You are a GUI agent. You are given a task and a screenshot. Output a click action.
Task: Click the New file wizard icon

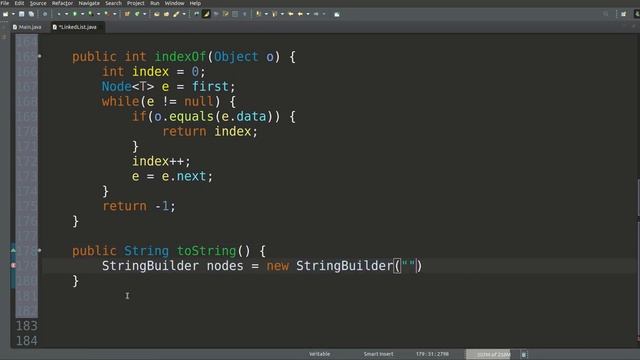(5, 14)
